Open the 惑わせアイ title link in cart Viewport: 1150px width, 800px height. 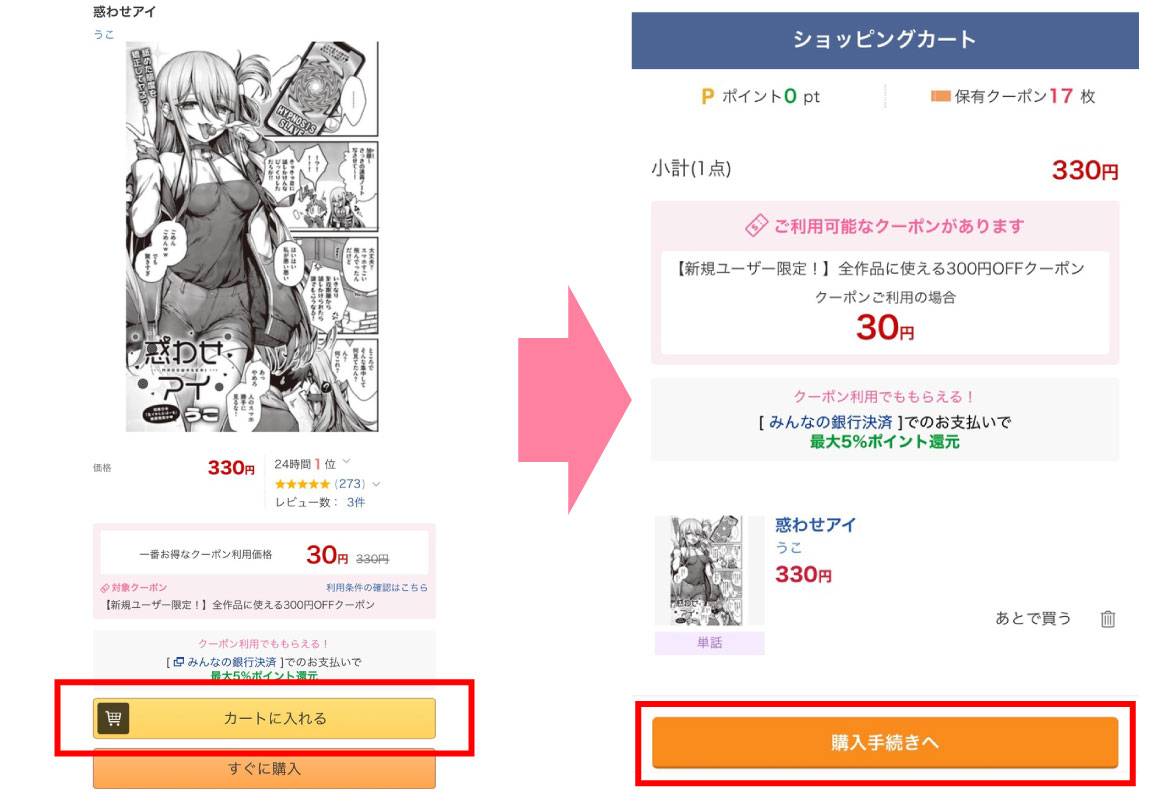[x=816, y=524]
